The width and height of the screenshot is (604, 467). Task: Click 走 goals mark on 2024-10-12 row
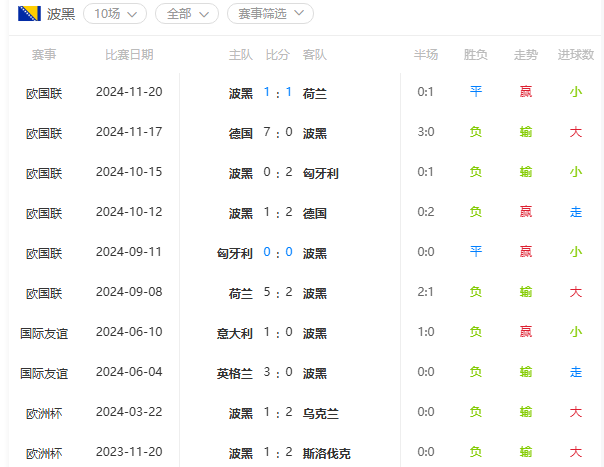click(x=575, y=212)
